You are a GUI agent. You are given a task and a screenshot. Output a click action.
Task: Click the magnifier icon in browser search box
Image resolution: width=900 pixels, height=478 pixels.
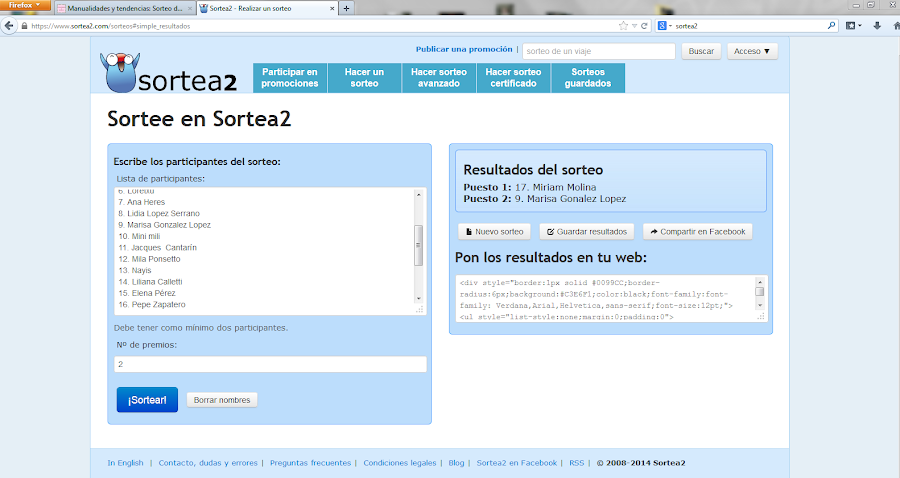[x=831, y=26]
